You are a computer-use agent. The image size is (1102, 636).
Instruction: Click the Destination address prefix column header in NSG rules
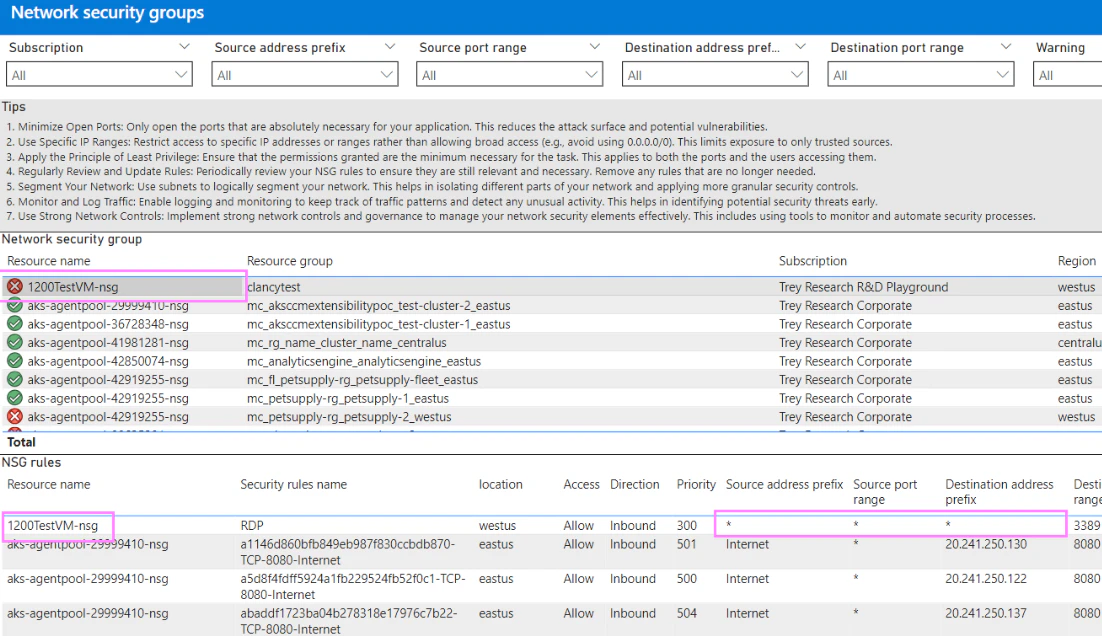(999, 492)
